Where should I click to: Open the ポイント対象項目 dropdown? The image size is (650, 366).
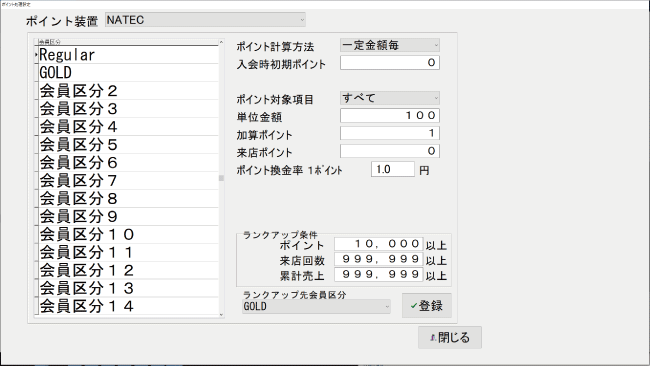(390, 98)
